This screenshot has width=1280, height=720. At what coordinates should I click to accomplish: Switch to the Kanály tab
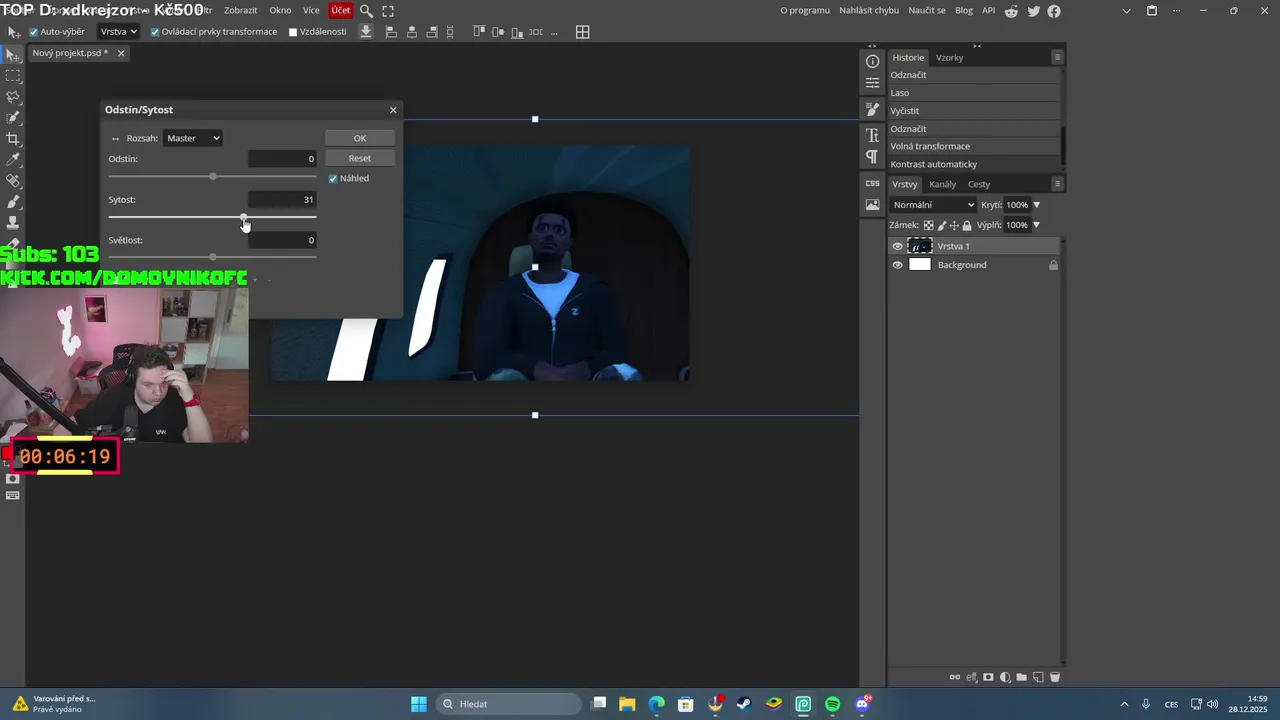pos(943,184)
